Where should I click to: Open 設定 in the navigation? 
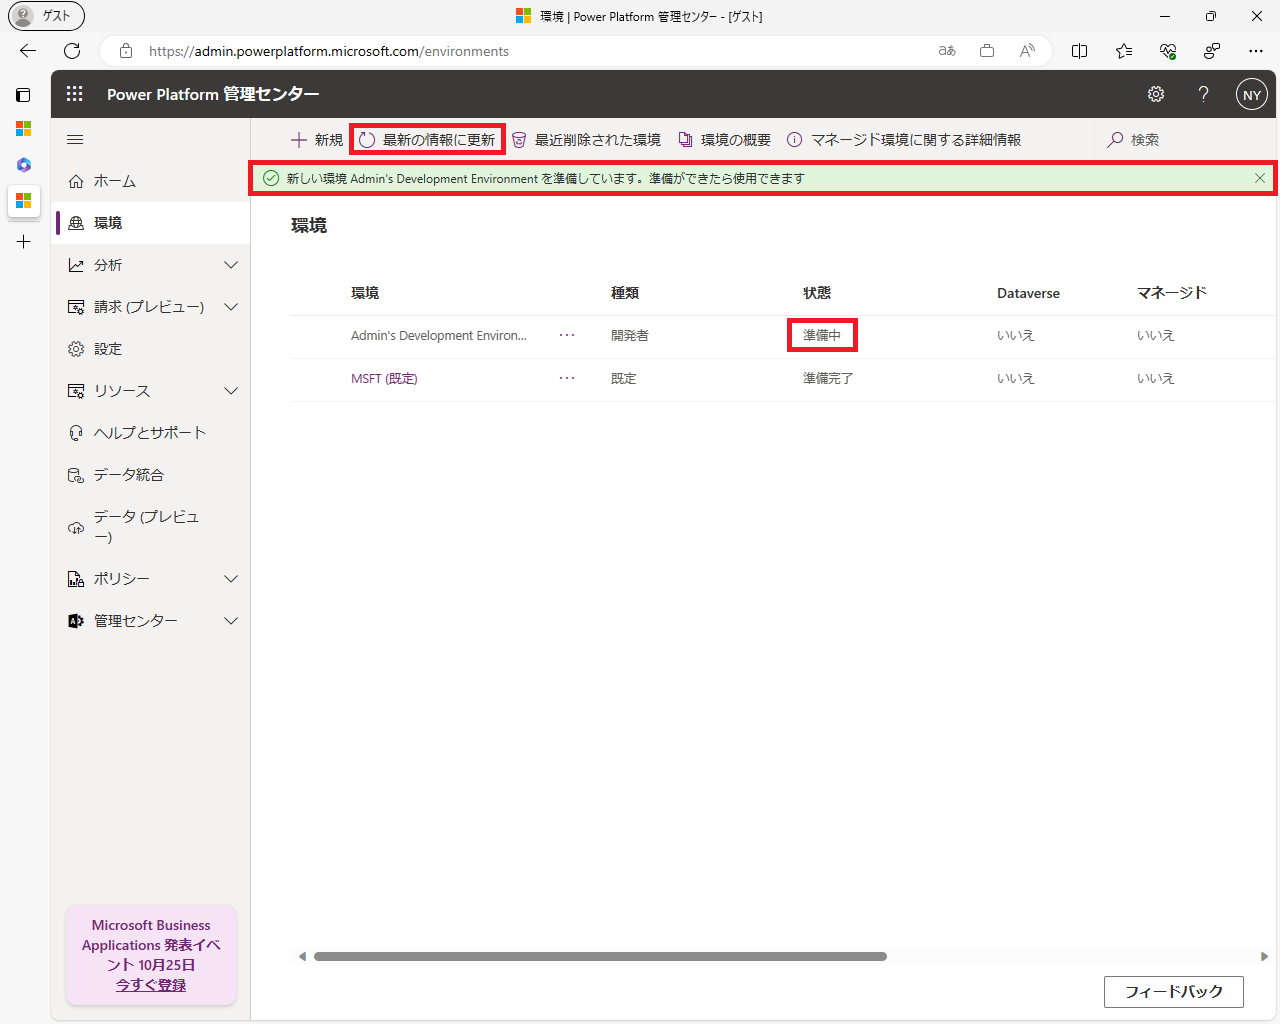(151, 349)
